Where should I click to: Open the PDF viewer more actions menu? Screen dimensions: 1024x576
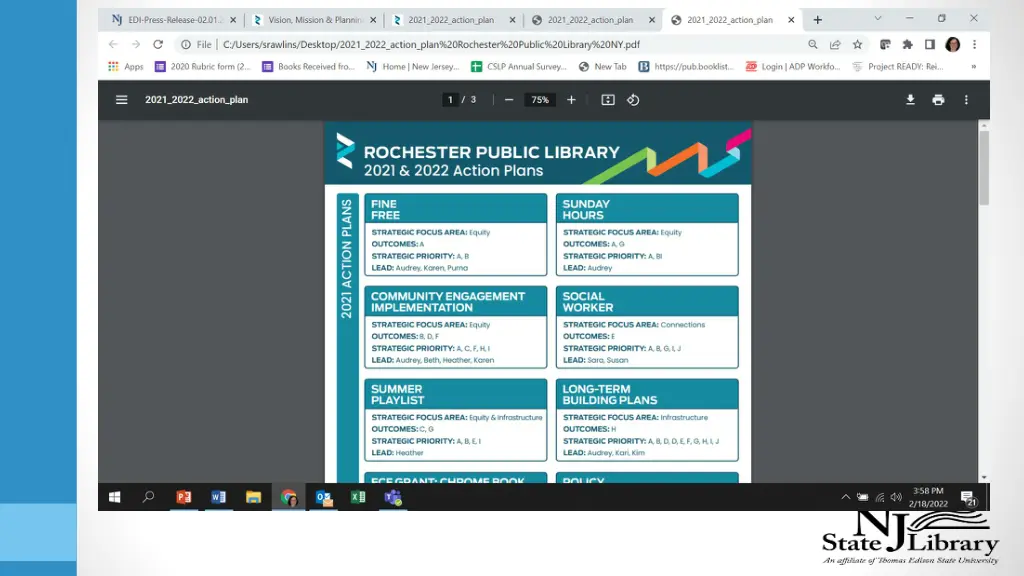point(967,100)
